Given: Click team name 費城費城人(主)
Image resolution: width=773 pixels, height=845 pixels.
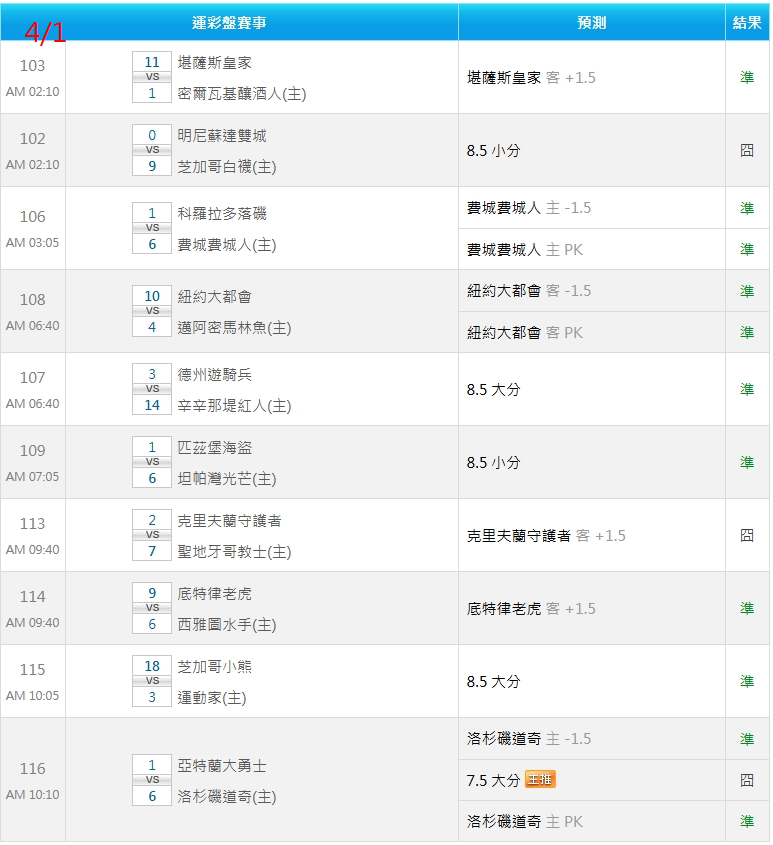Looking at the screenshot, I should coord(227,245).
